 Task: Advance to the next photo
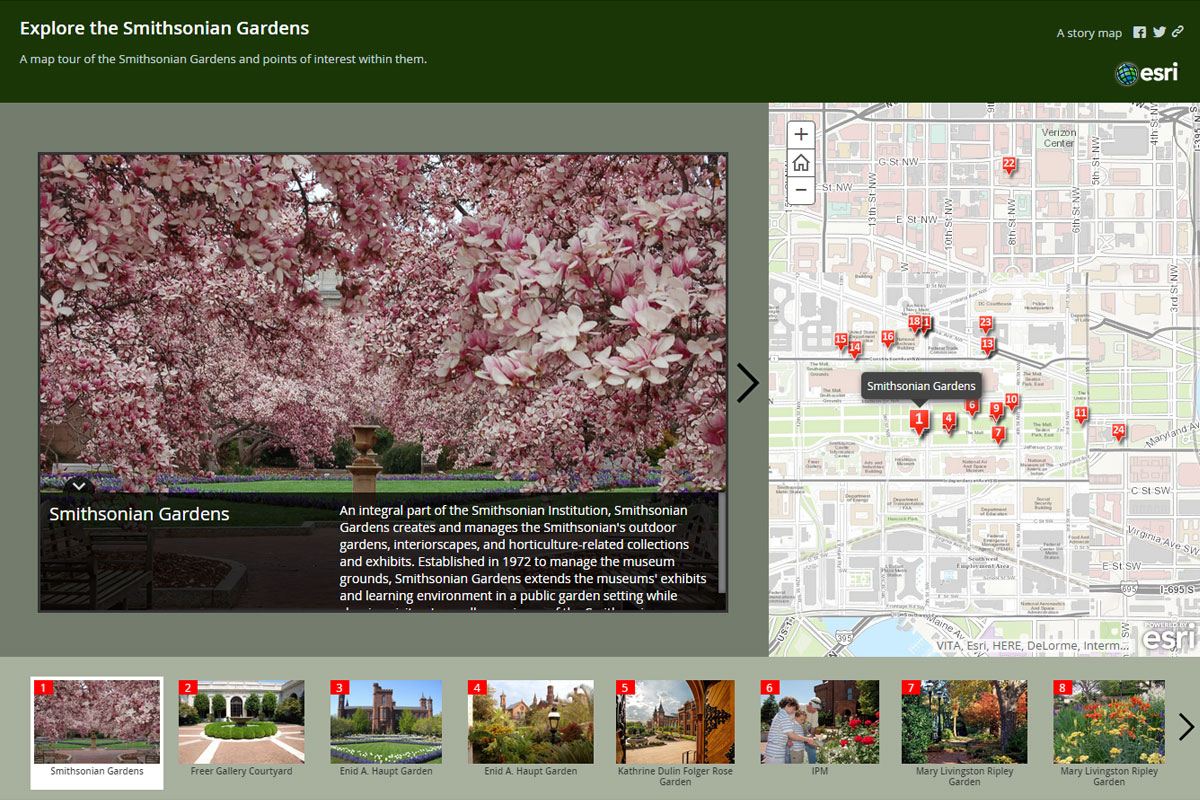pyautogui.click(x=747, y=383)
